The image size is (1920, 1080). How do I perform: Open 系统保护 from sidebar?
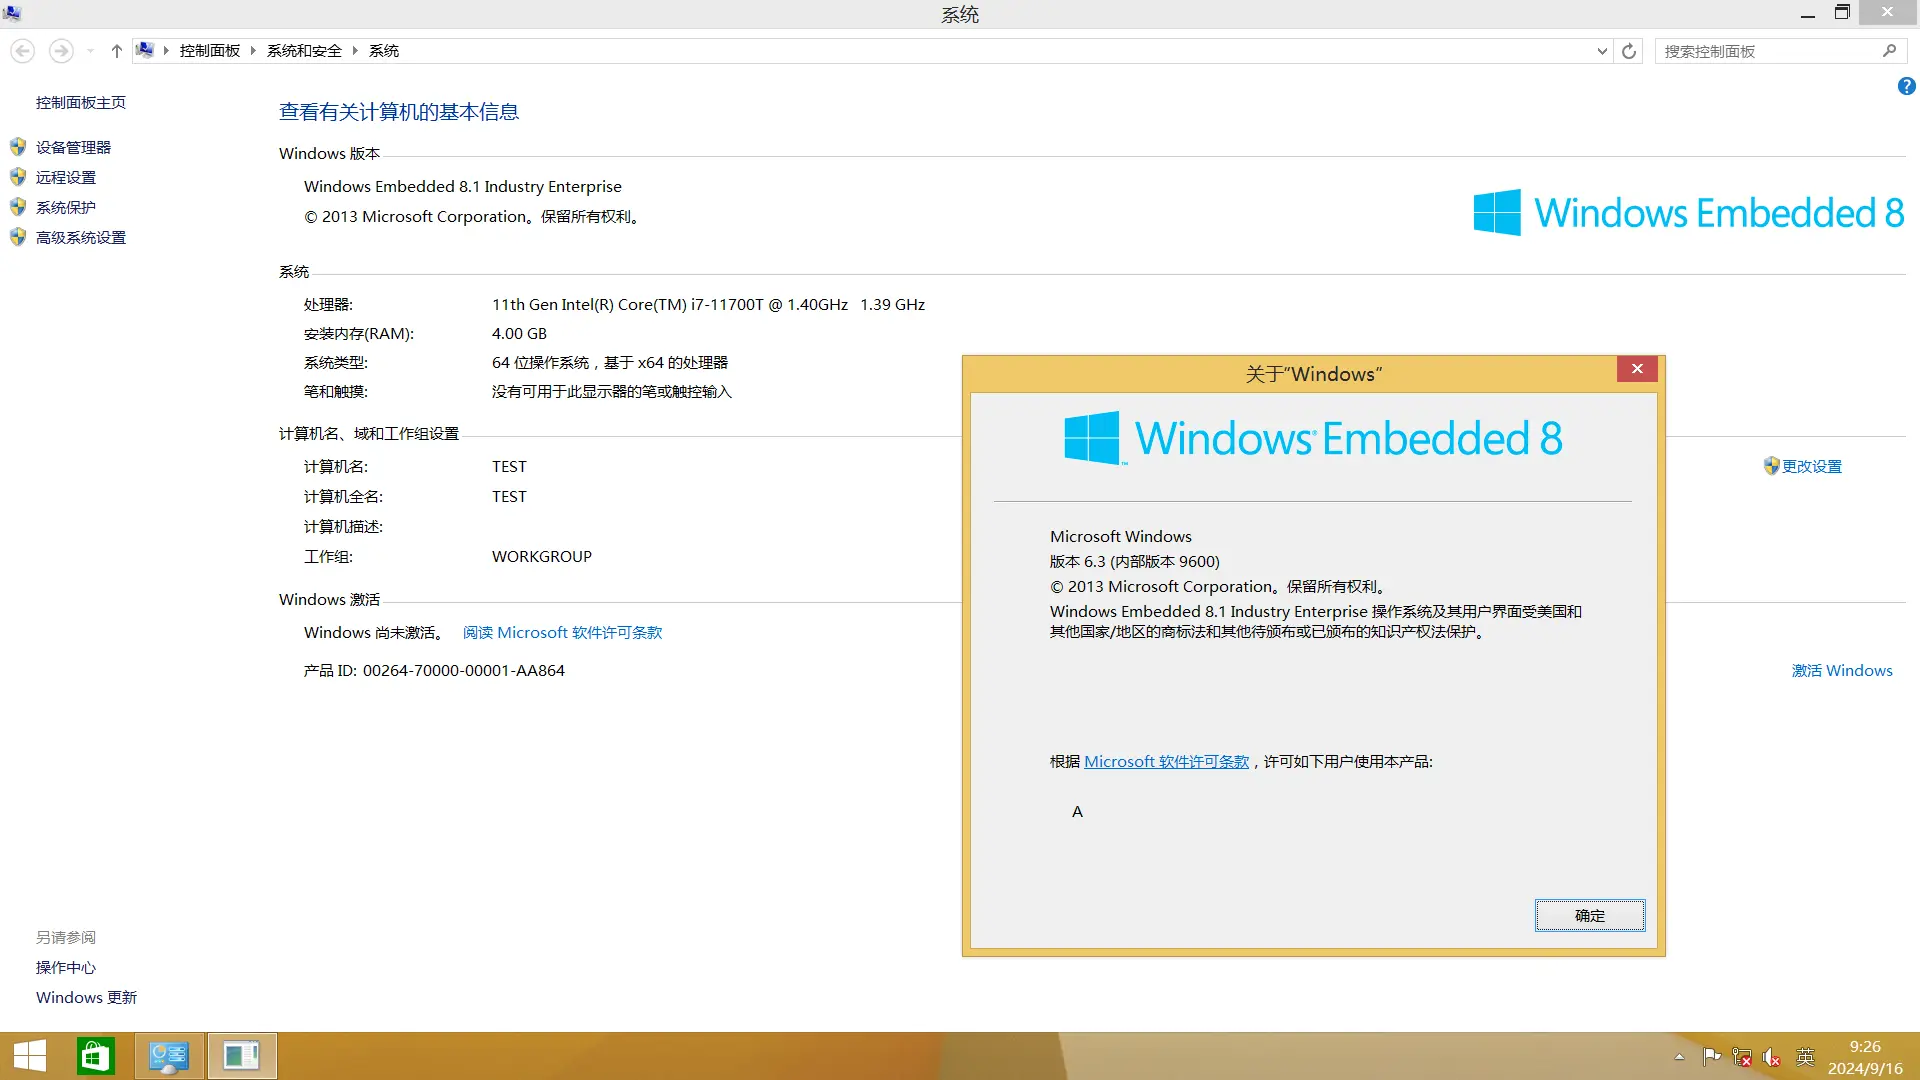coord(66,207)
